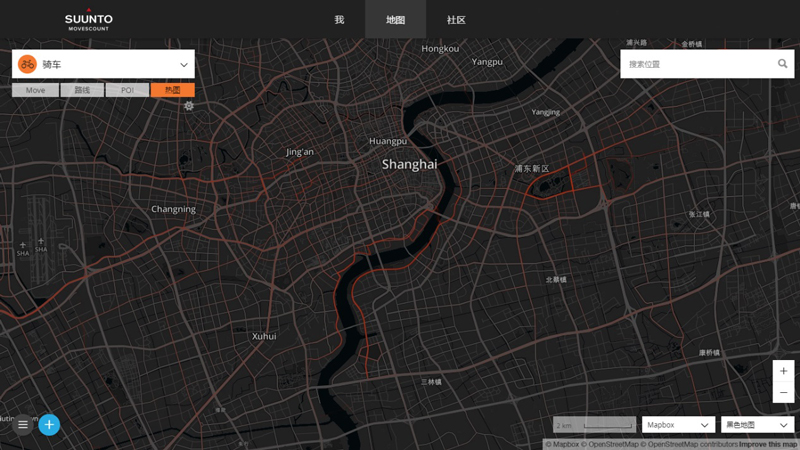
Task: Zoom out with the minus button
Action: click(x=783, y=393)
